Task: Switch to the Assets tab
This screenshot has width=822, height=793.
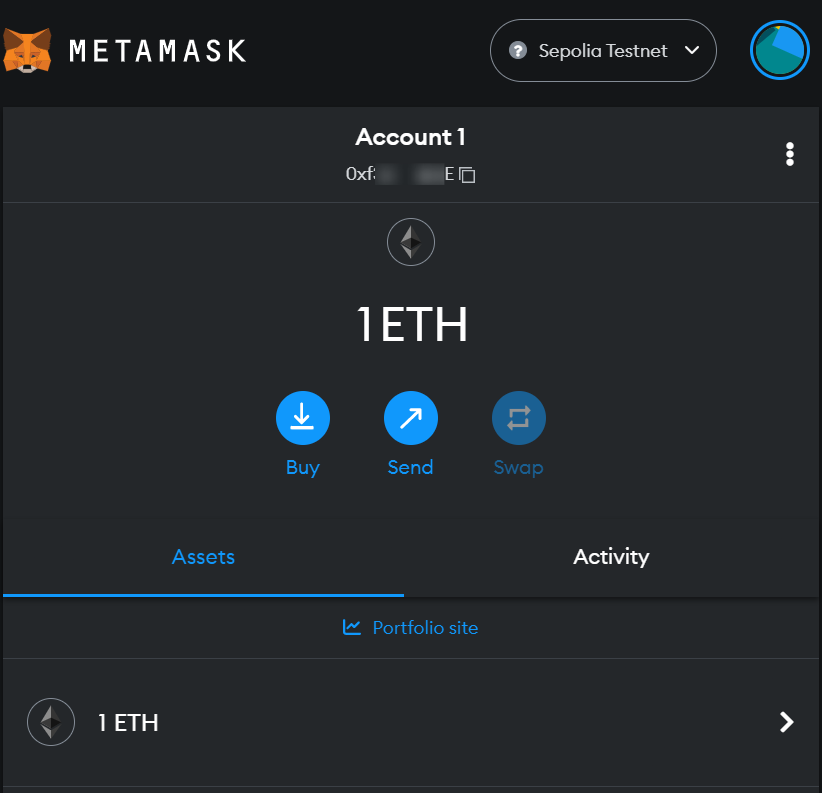Action: (203, 557)
